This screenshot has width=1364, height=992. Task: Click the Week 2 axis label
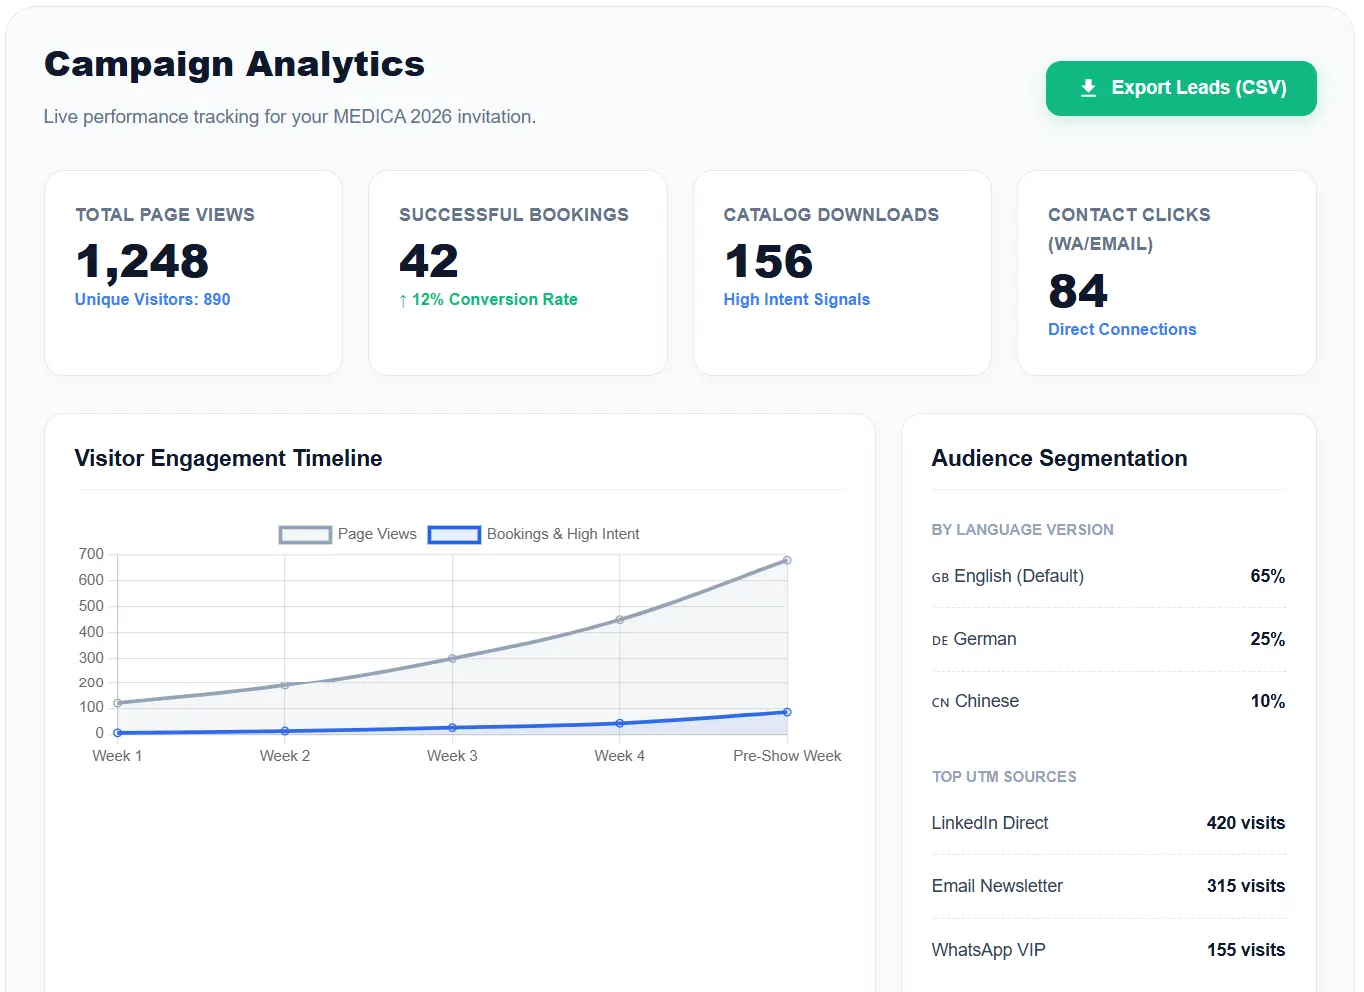tap(285, 756)
